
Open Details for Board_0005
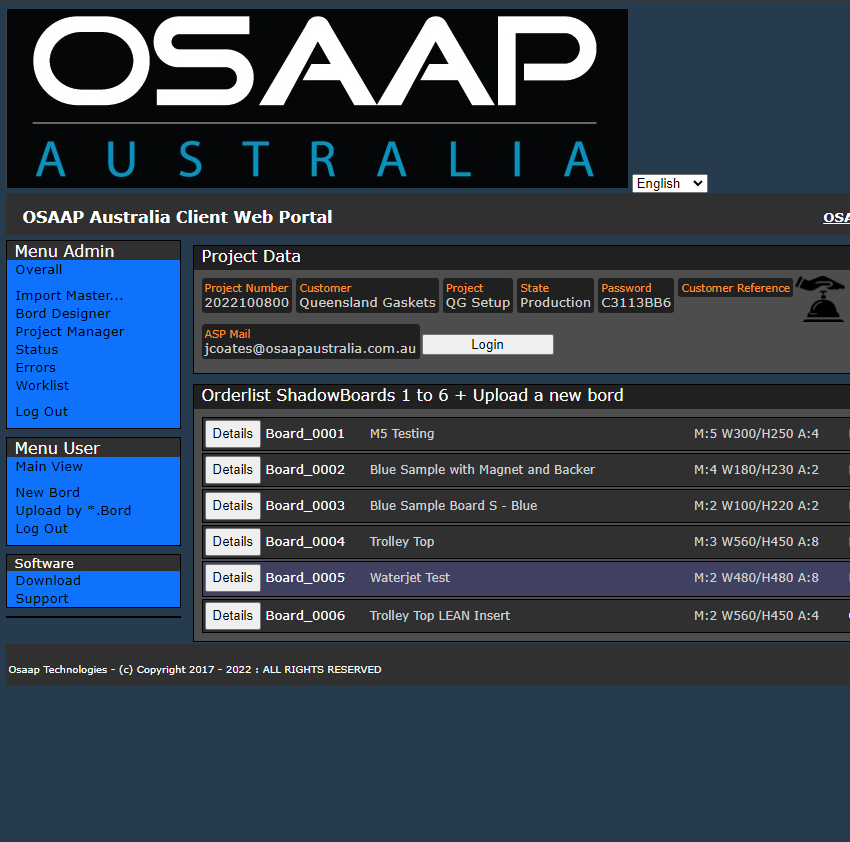(233, 577)
